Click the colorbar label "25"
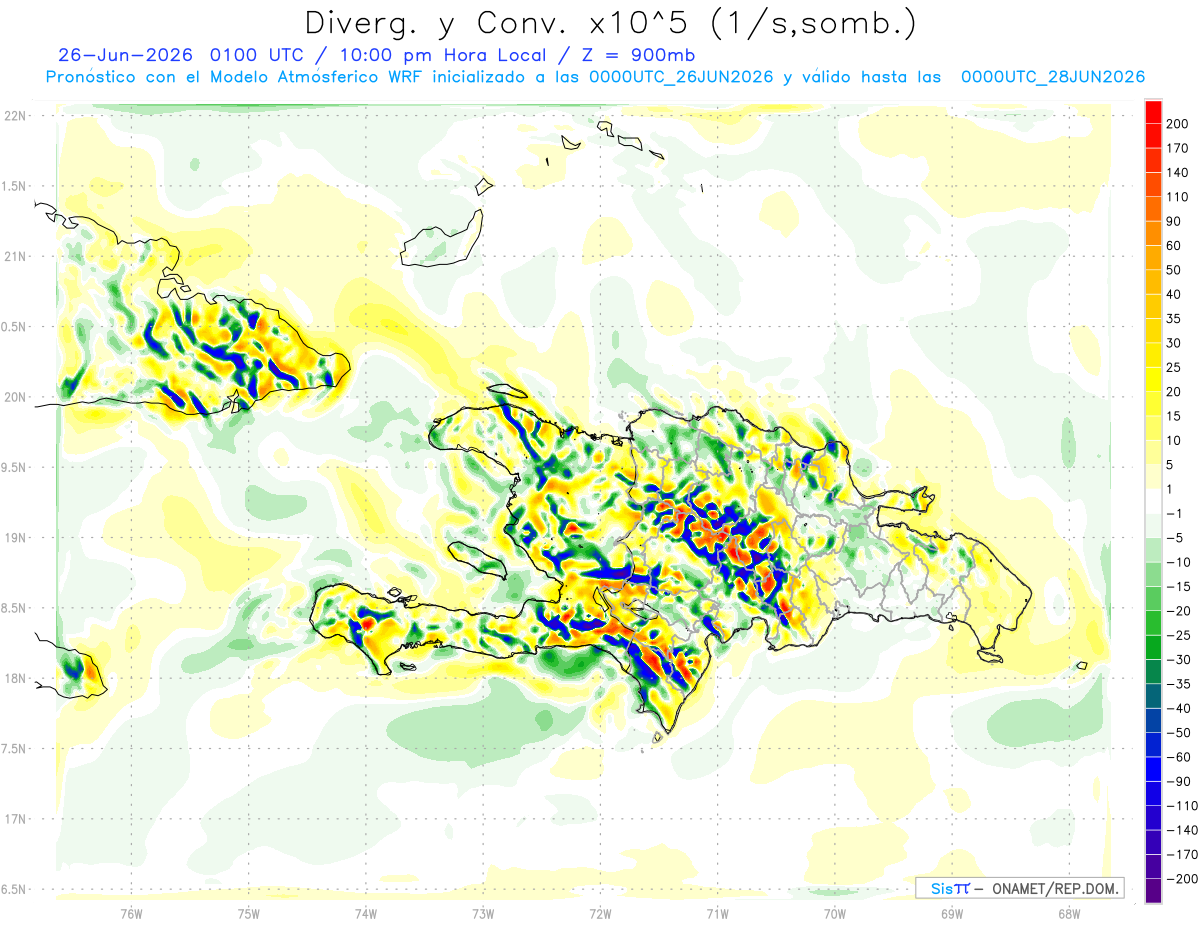The image size is (1200, 927). tap(1174, 367)
